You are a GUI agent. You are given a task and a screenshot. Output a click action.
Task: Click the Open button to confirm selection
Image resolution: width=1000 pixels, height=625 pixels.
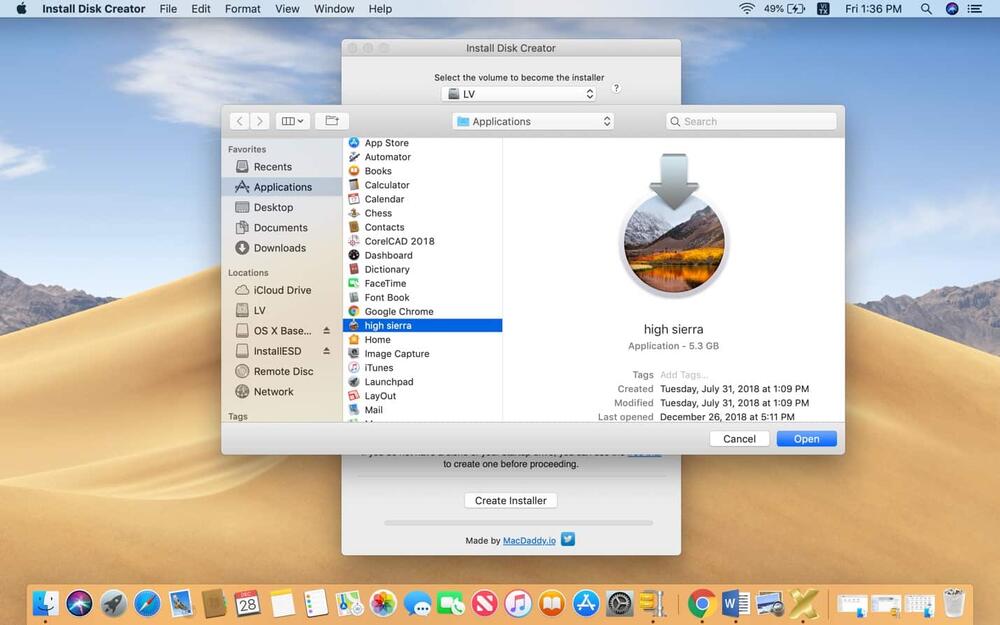click(806, 438)
